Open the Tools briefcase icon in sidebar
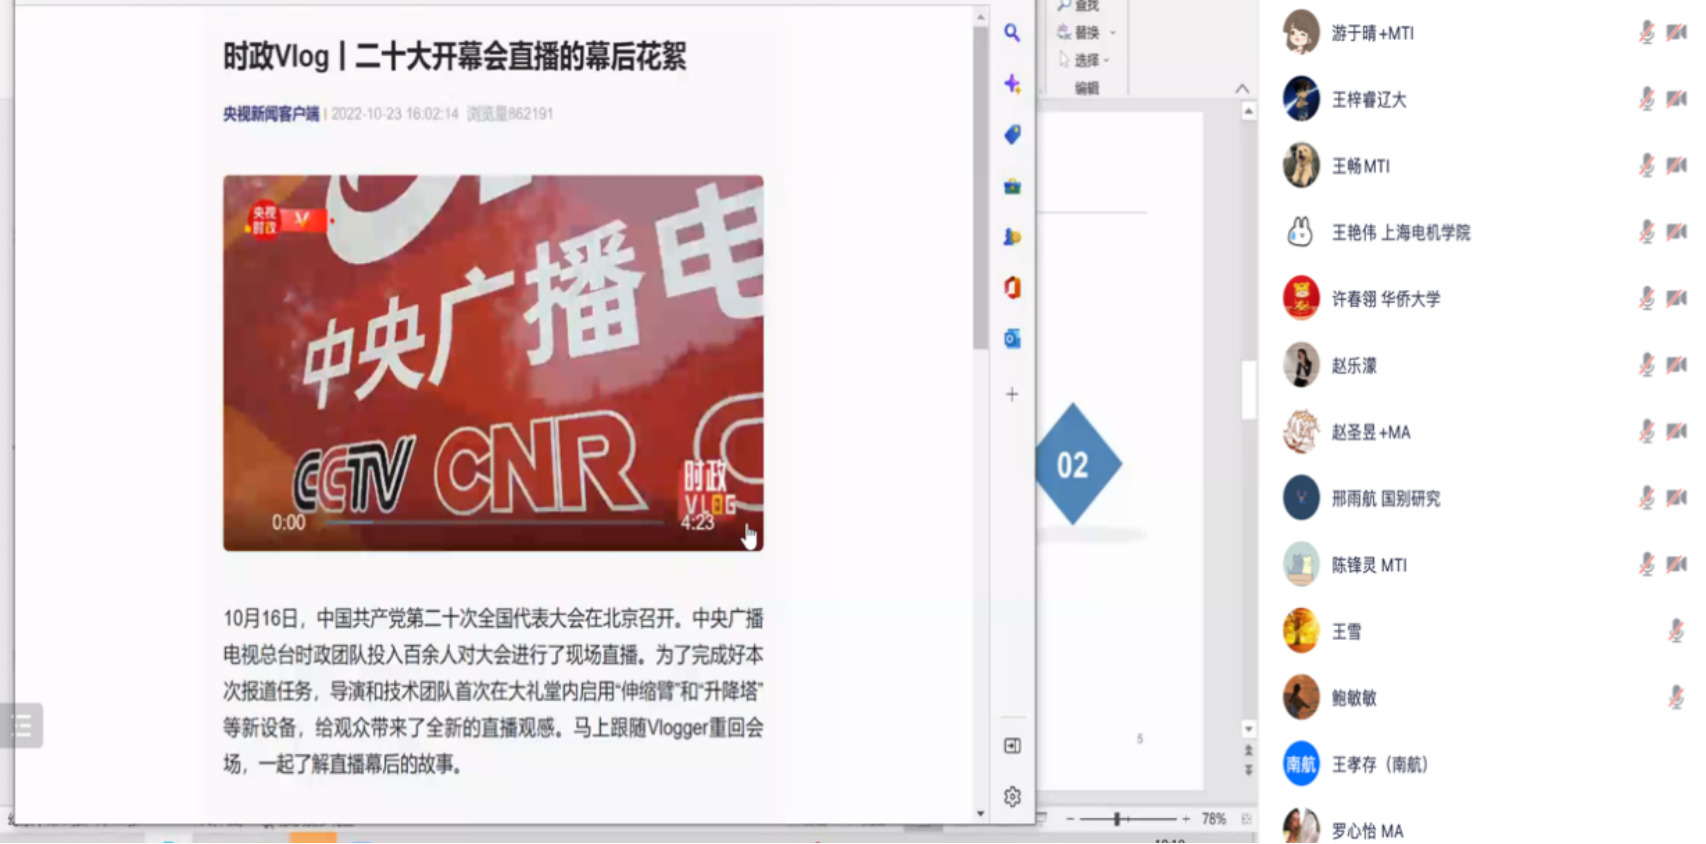The height and width of the screenshot is (844, 1706). (x=1012, y=186)
